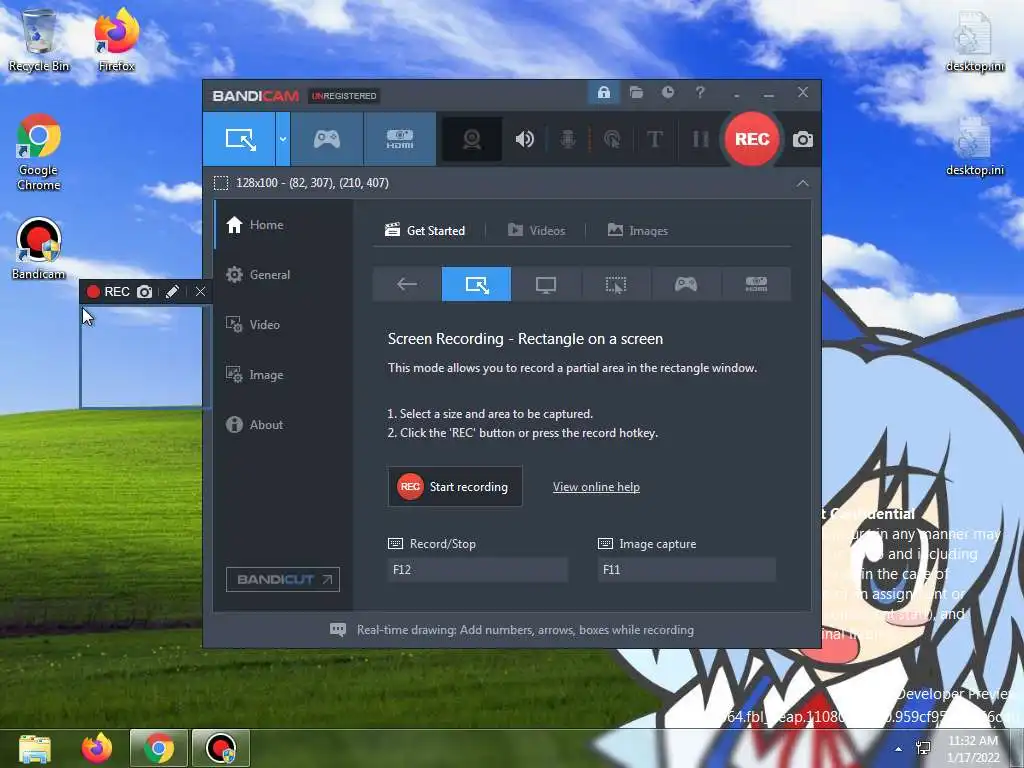This screenshot has height=768, width=1024.
Task: Select the Get Started tab
Action: pyautogui.click(x=425, y=231)
